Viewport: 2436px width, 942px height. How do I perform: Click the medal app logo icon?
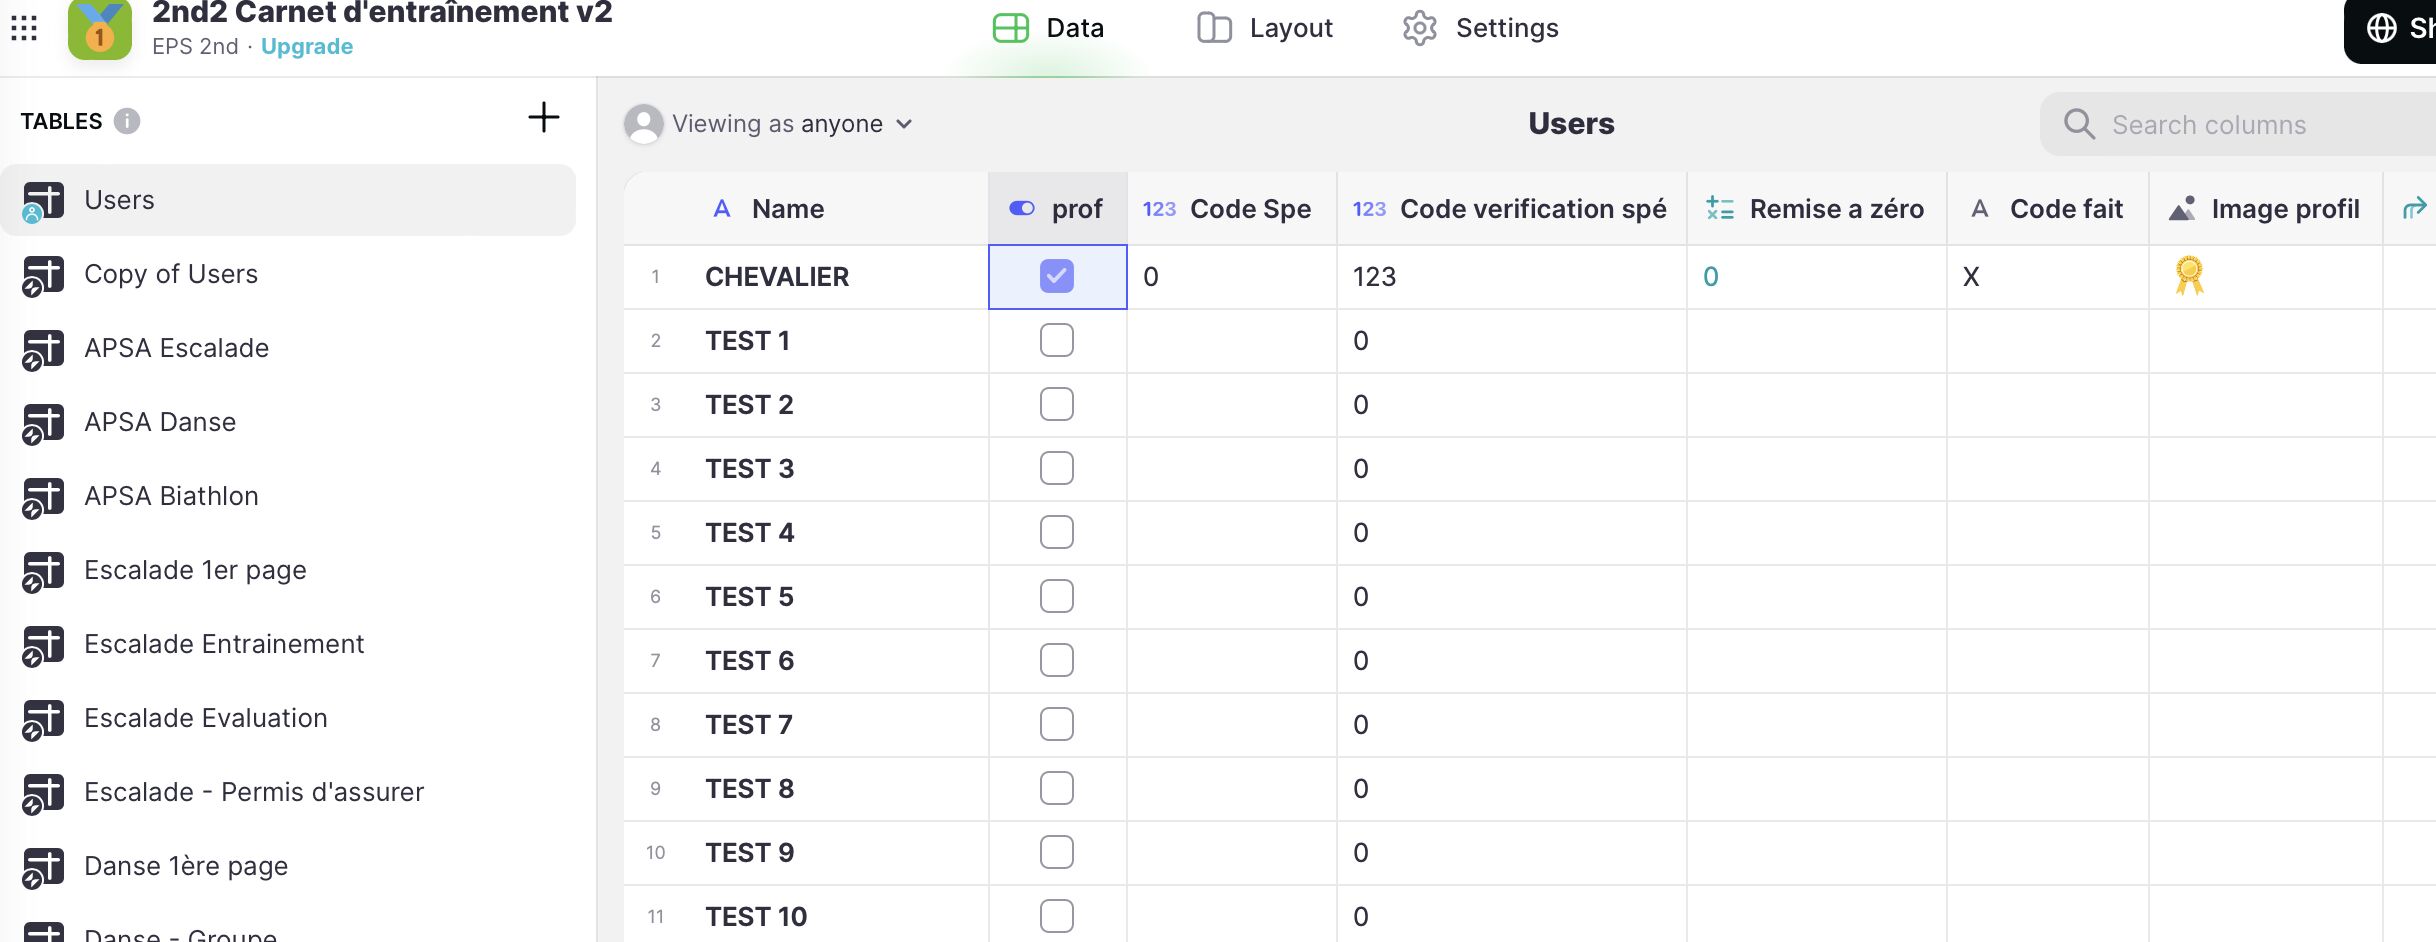click(x=99, y=30)
